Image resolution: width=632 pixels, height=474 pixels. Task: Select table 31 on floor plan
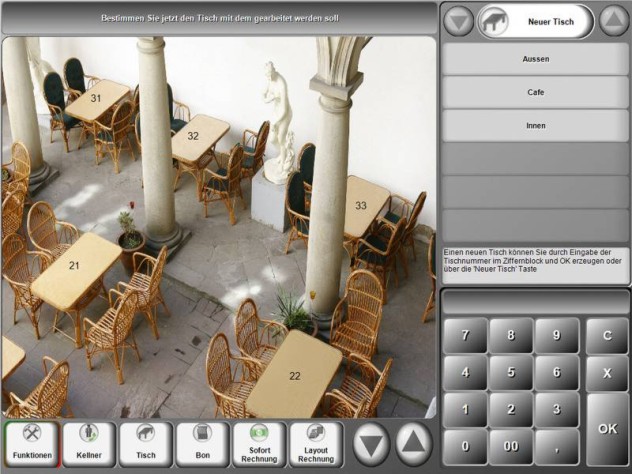pyautogui.click(x=96, y=98)
